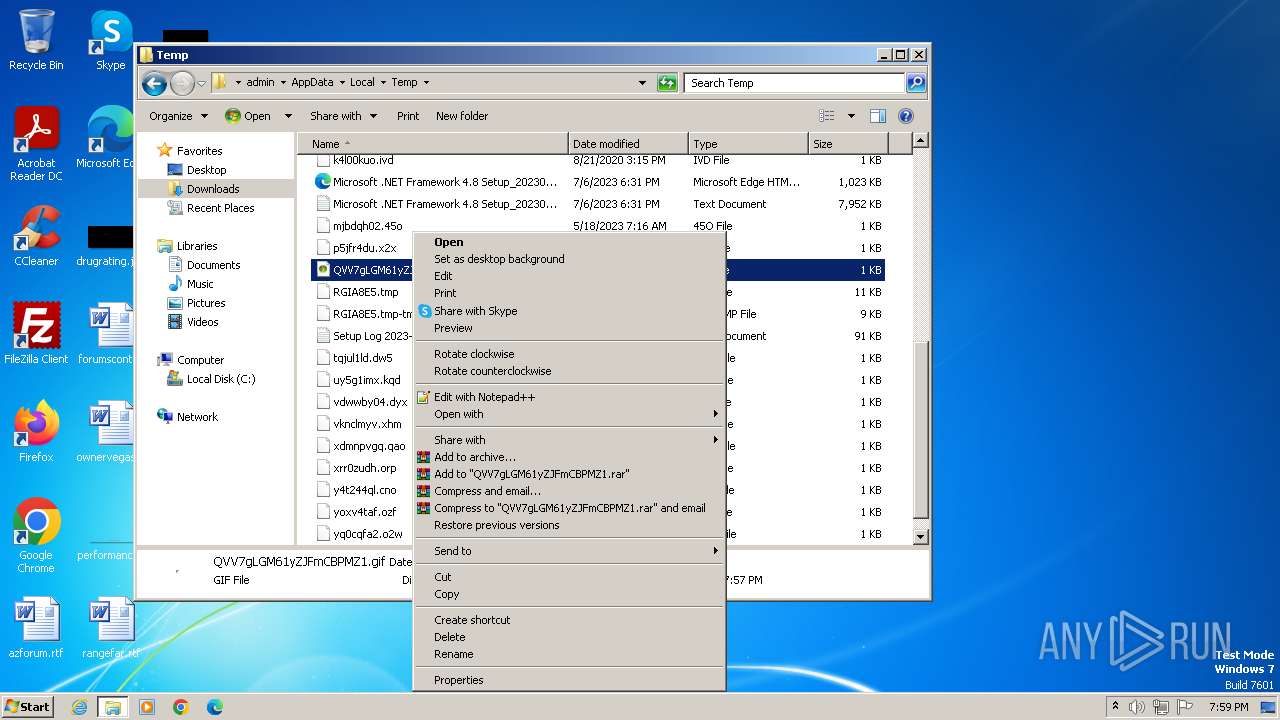Click Windows Media Player taskbar icon
The image size is (1280, 720).
(147, 707)
